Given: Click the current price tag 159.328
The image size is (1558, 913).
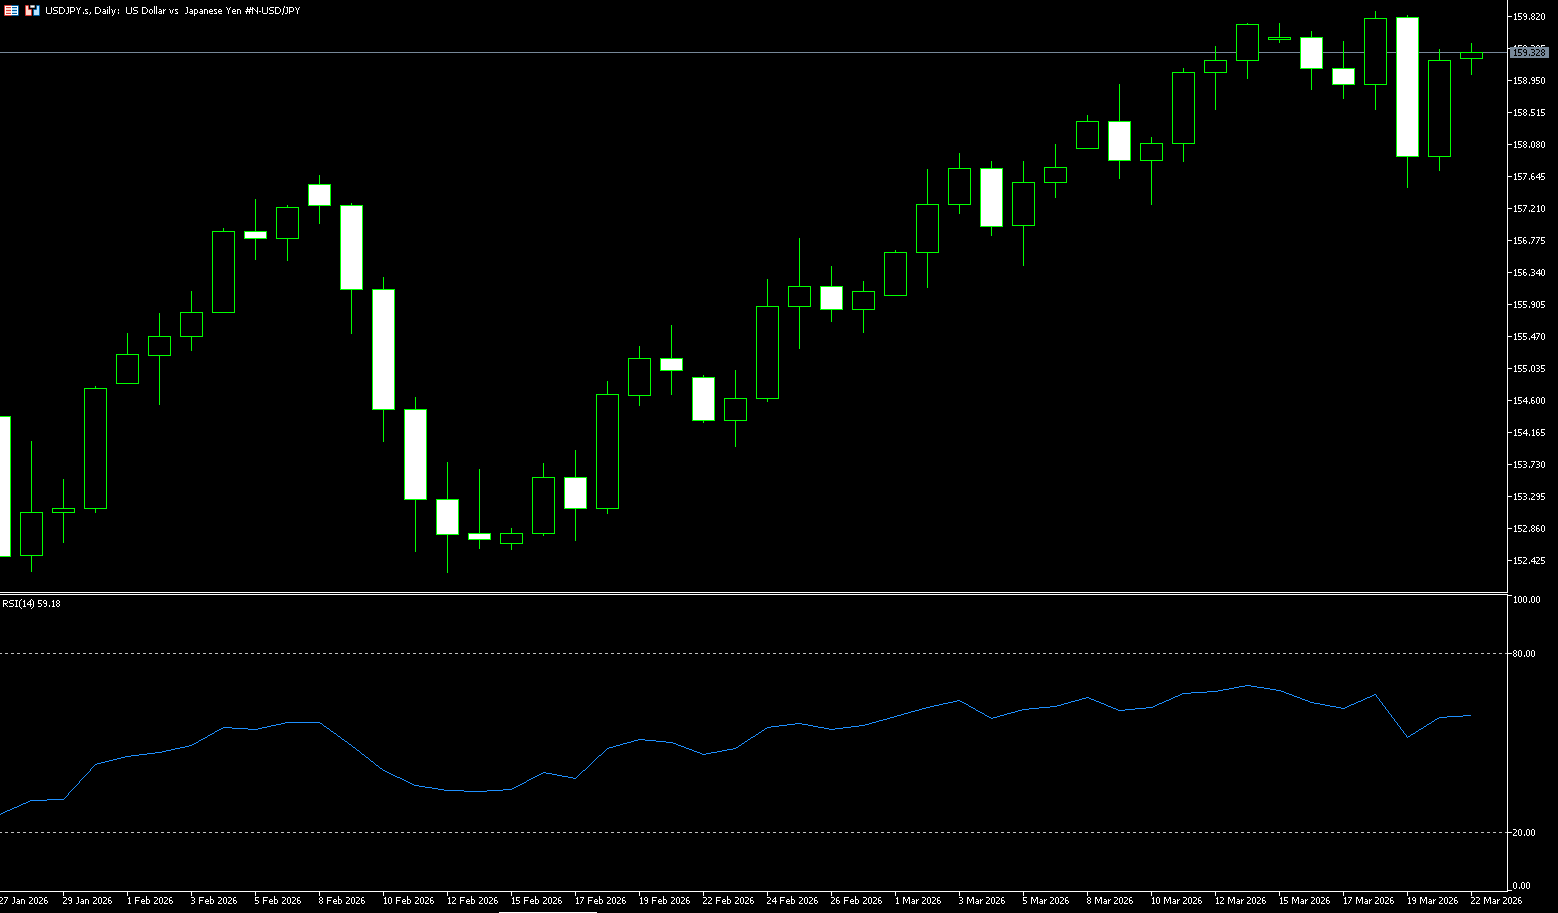Looking at the screenshot, I should [x=1529, y=51].
